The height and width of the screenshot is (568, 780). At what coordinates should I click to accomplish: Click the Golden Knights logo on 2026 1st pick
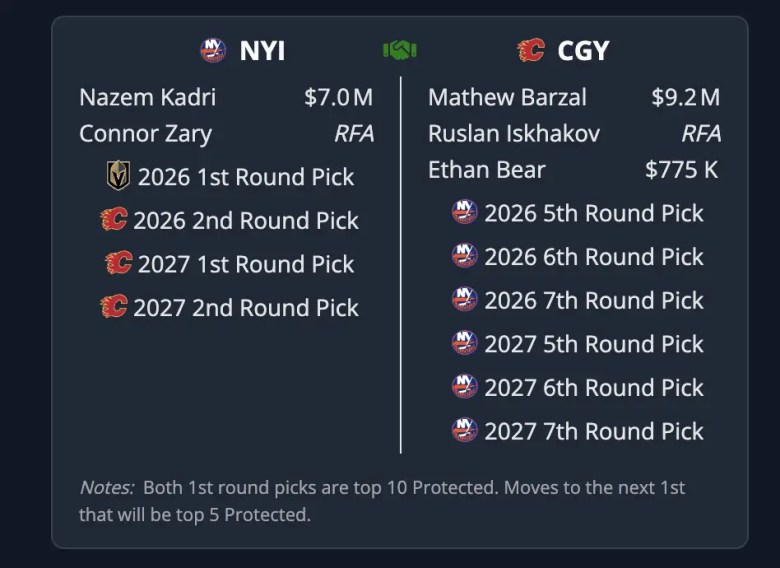(x=118, y=177)
